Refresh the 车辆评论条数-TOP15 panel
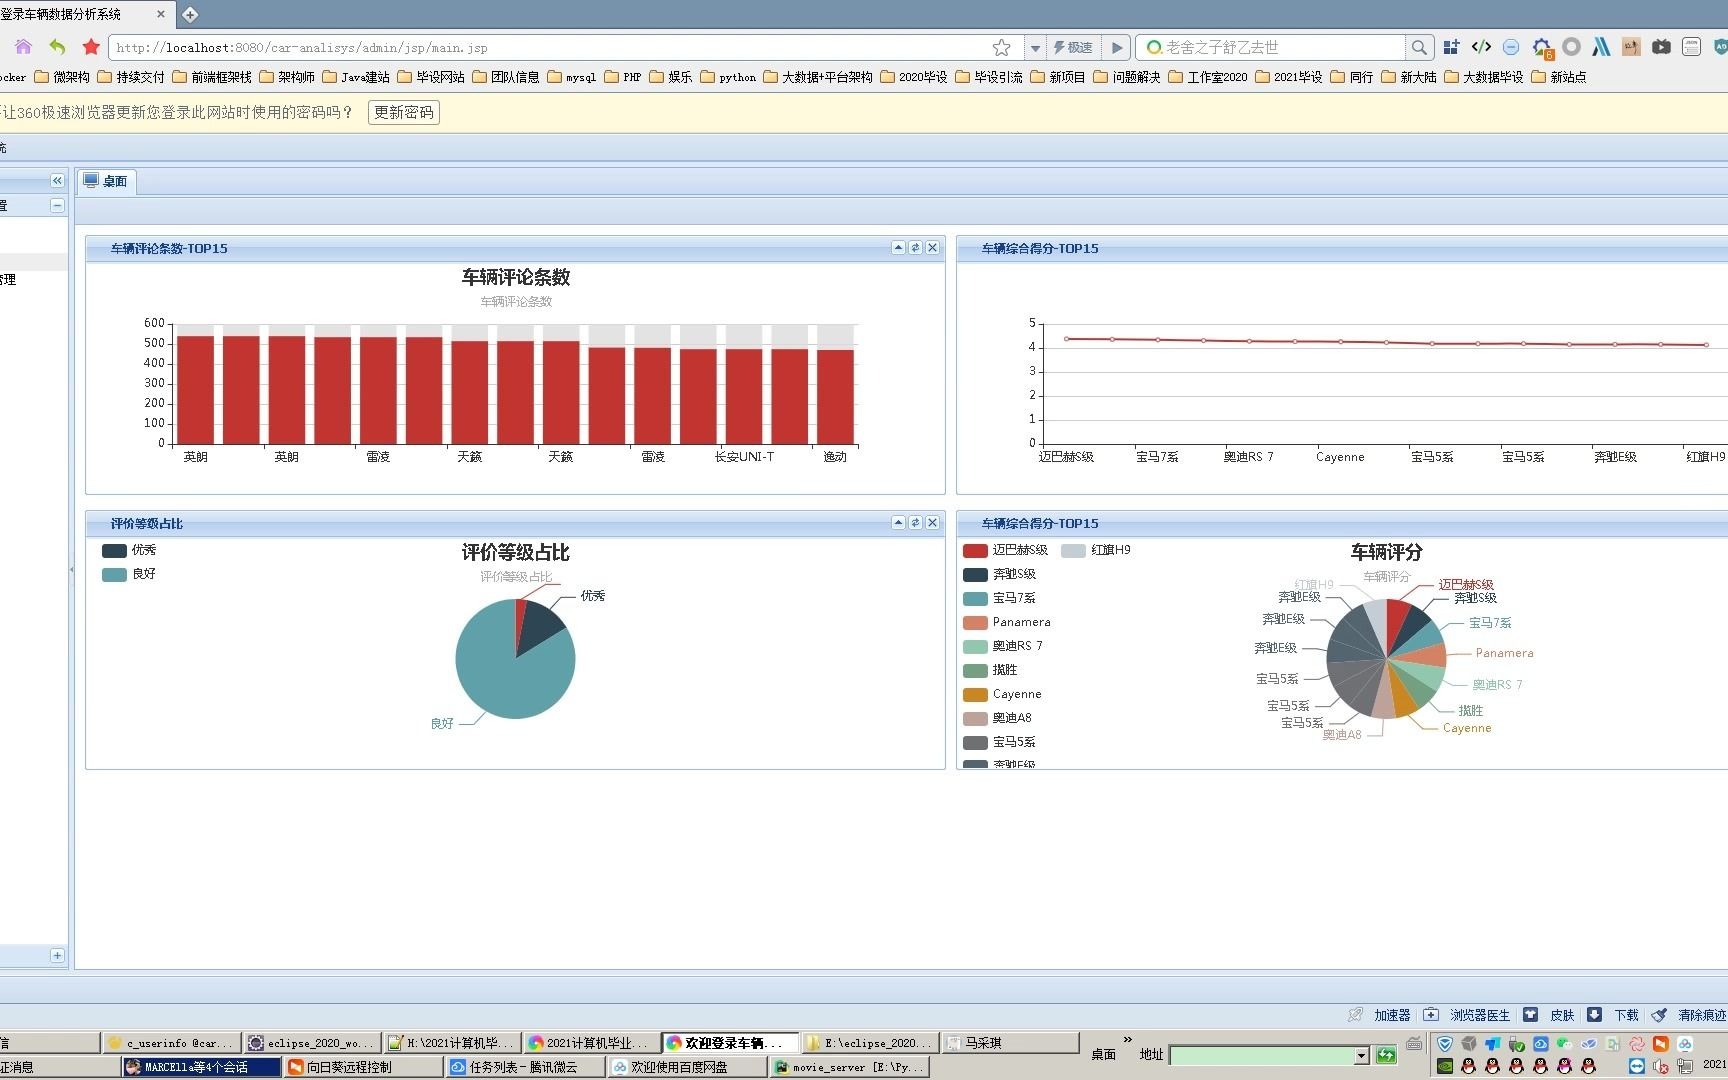 click(x=915, y=248)
